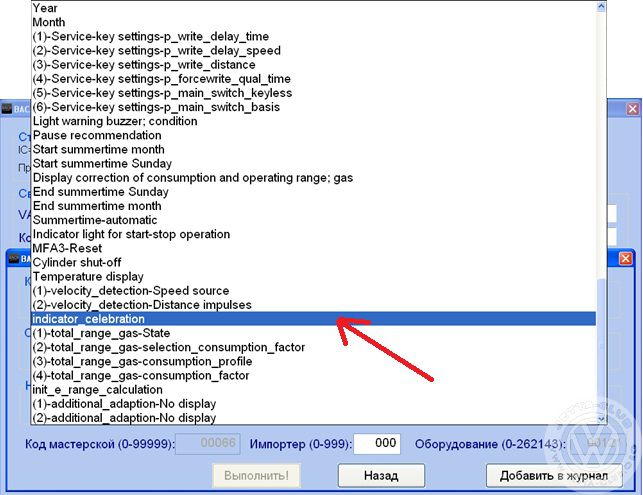Select Pause recommendation entry
This screenshot has height=495, width=643.
point(92,135)
